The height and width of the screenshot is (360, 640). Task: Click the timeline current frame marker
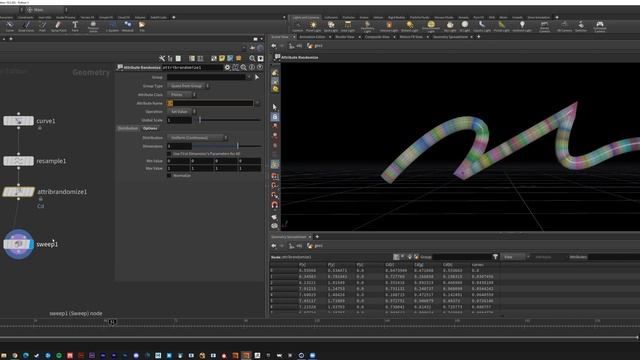pos(112,322)
